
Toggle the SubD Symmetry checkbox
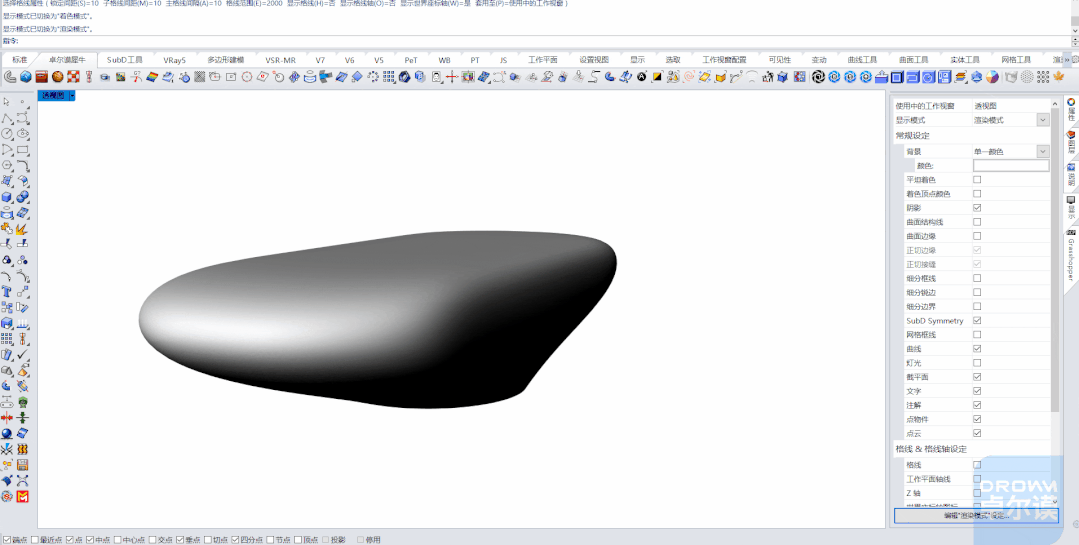point(977,321)
